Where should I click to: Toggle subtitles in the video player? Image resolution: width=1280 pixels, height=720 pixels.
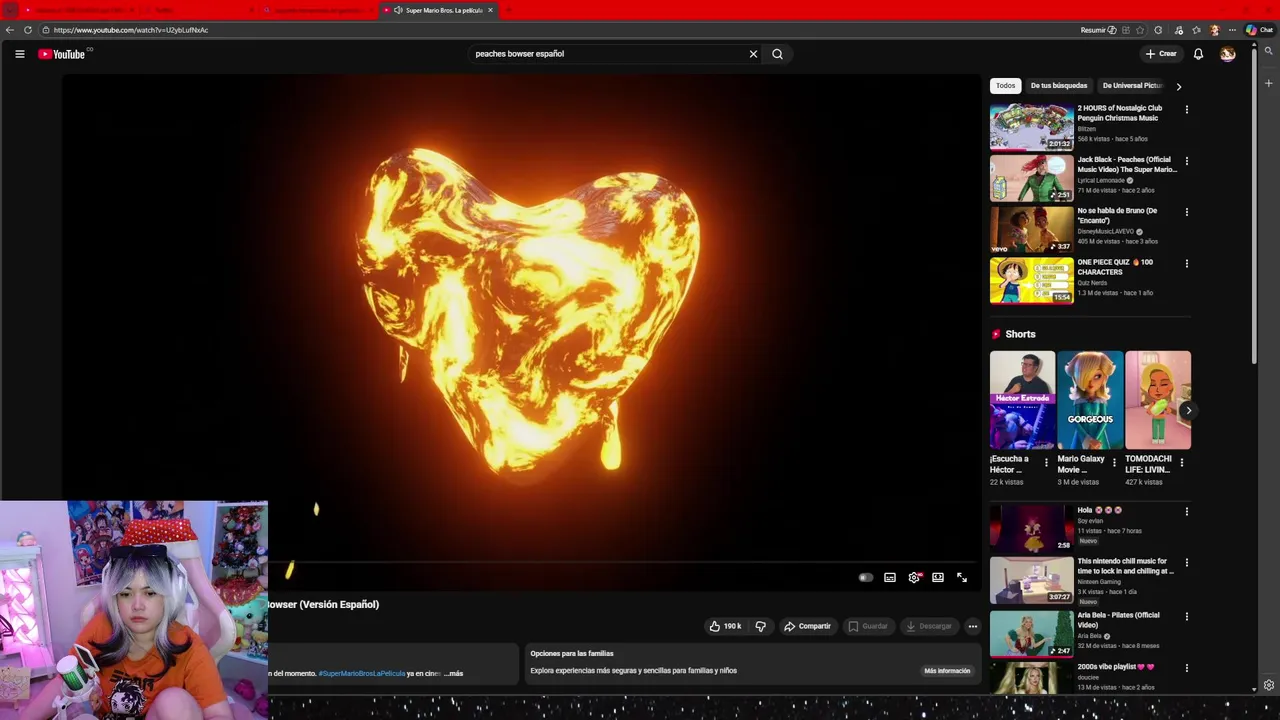coord(890,577)
